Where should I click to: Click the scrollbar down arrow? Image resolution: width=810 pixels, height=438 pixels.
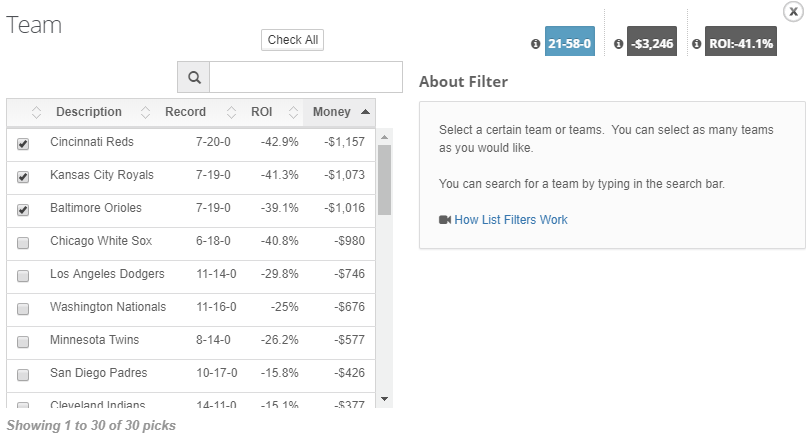pos(384,399)
